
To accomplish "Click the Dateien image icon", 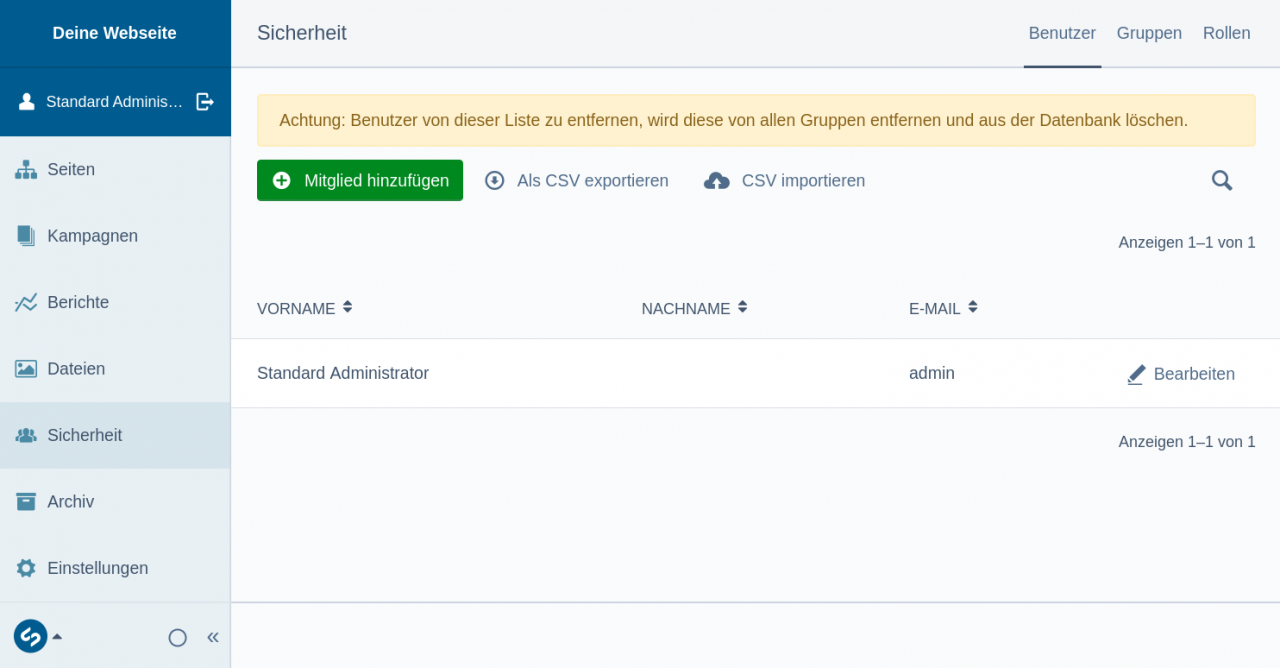I will tap(26, 369).
